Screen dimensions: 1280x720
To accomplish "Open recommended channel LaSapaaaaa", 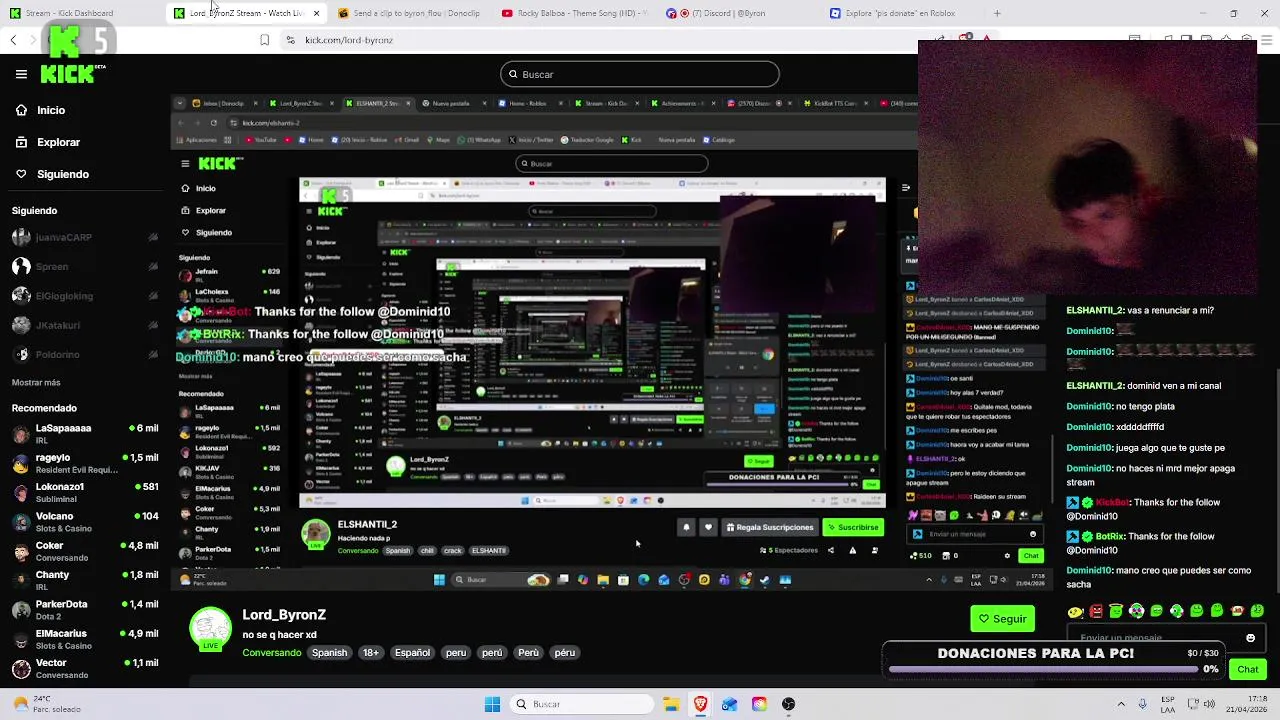I will tap(85, 433).
